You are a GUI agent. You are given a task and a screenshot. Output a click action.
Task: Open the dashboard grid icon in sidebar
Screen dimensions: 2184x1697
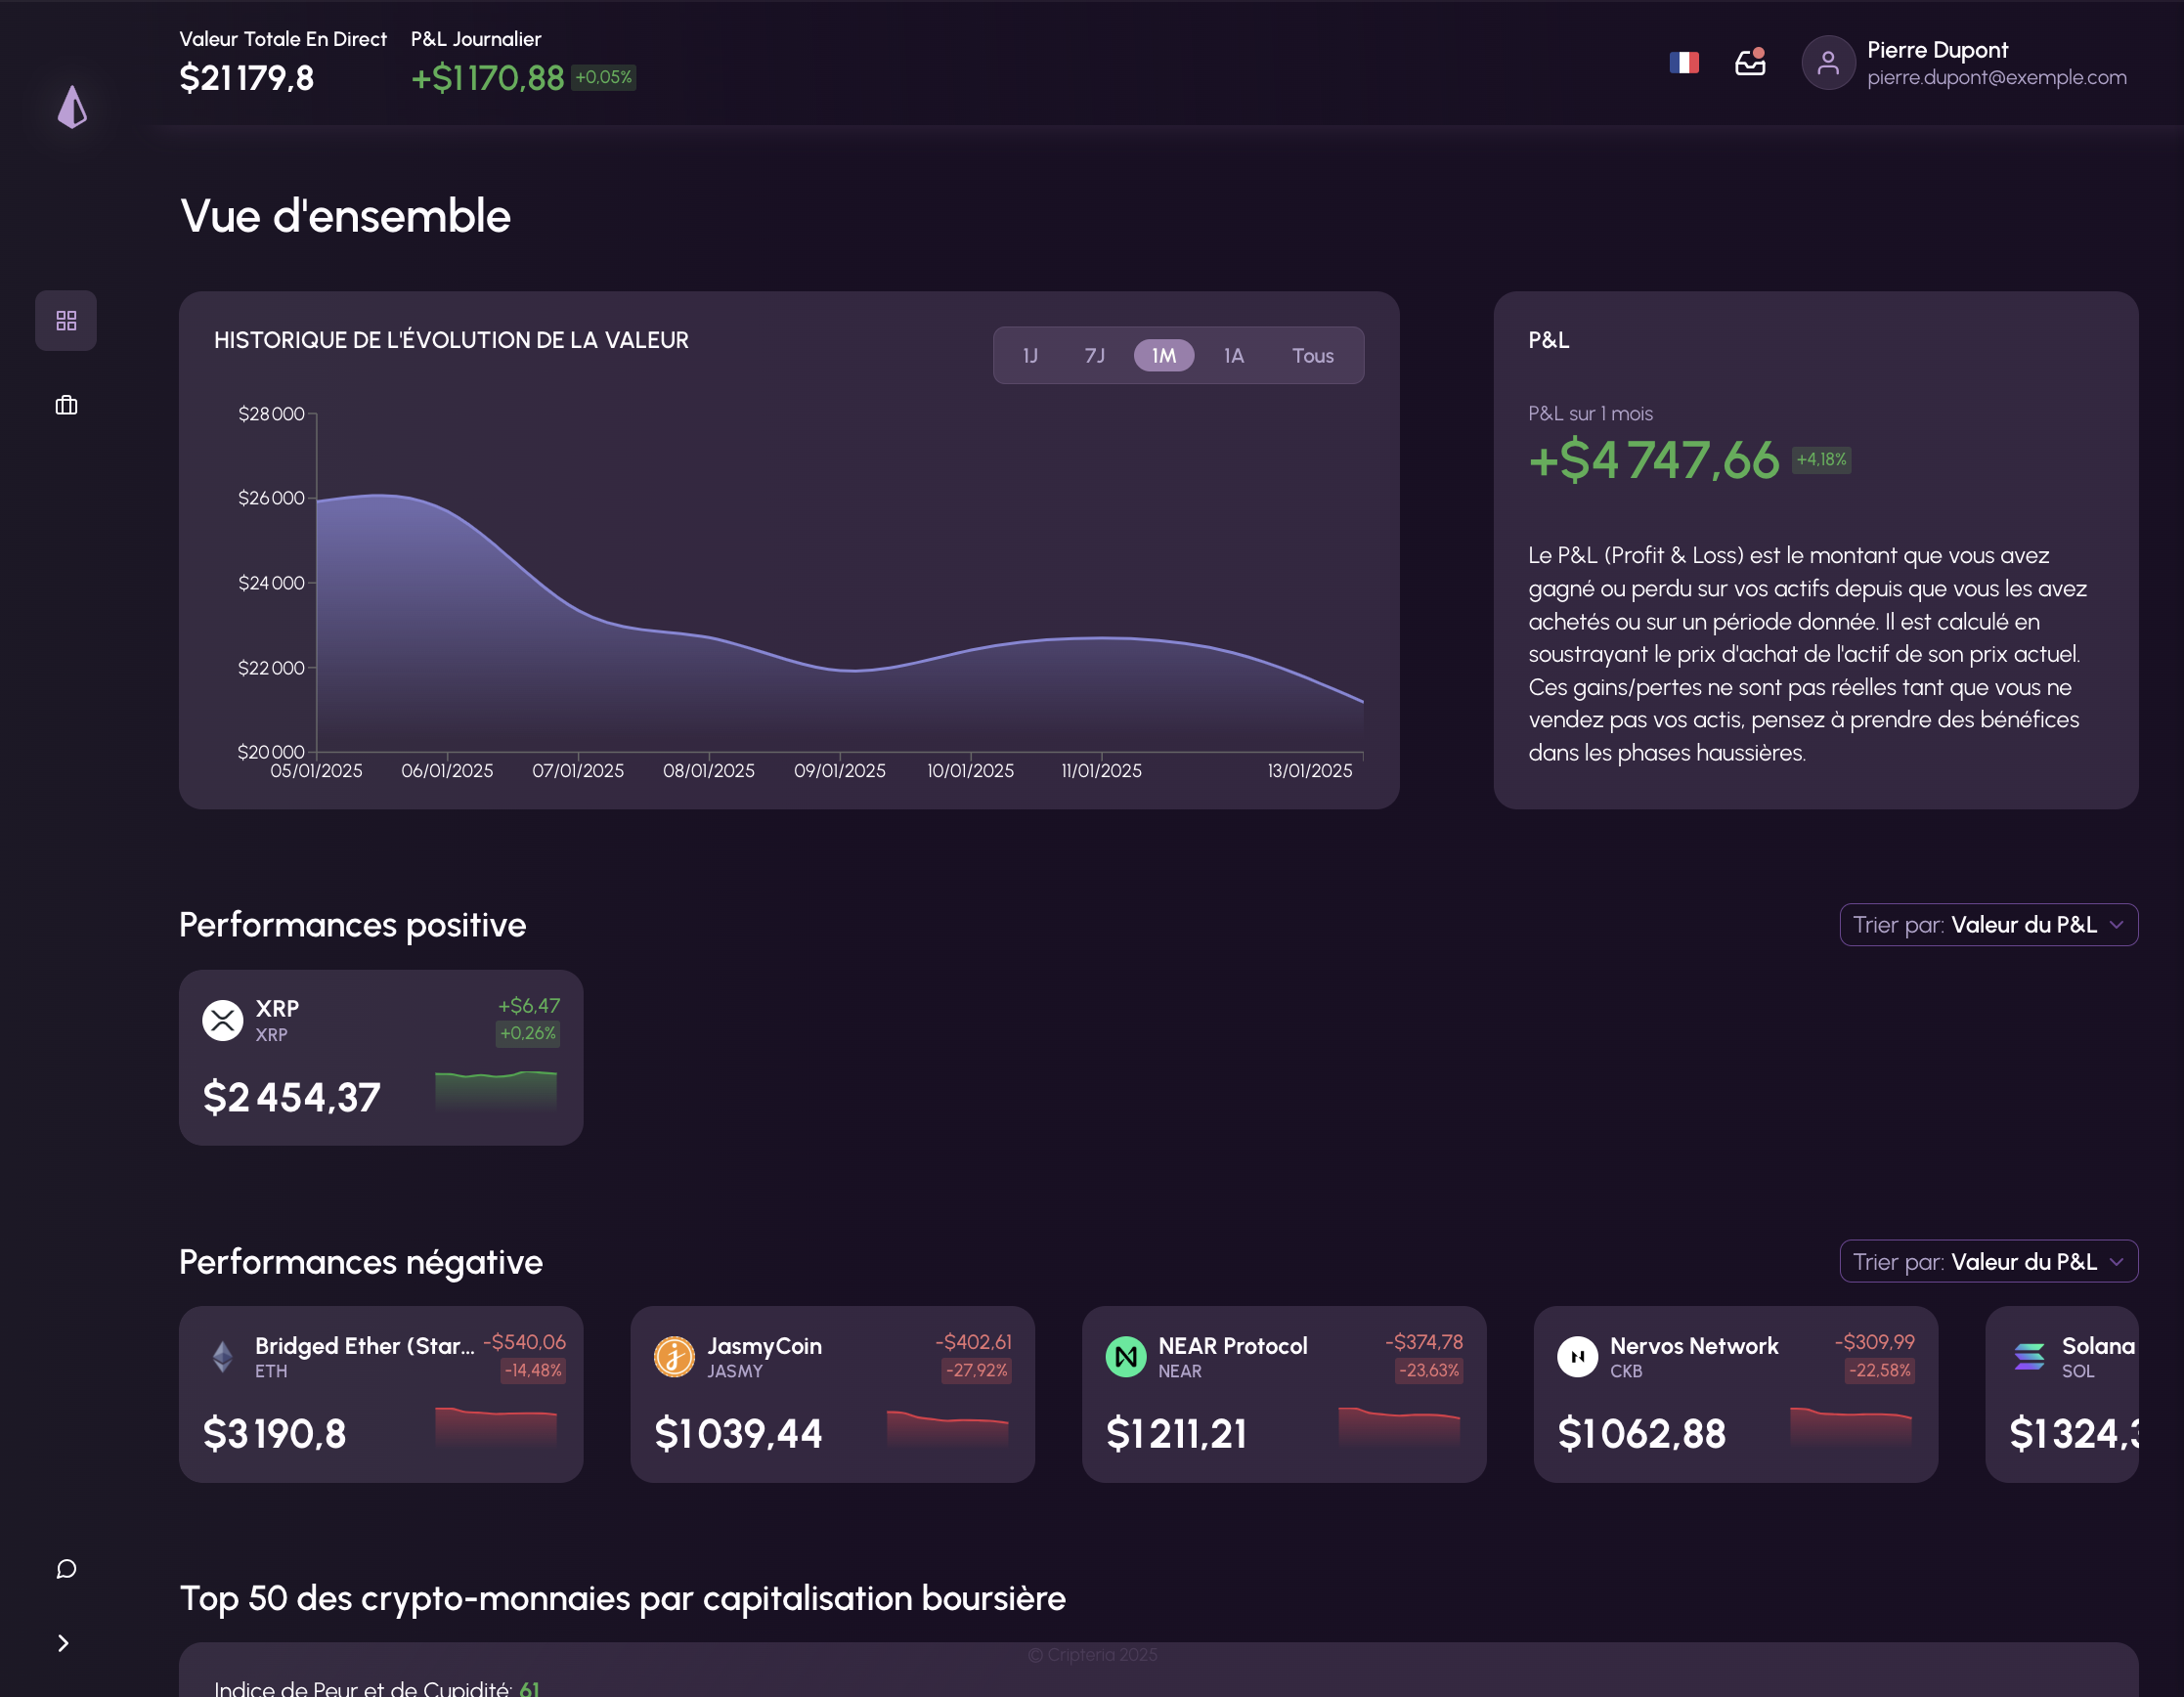point(66,320)
